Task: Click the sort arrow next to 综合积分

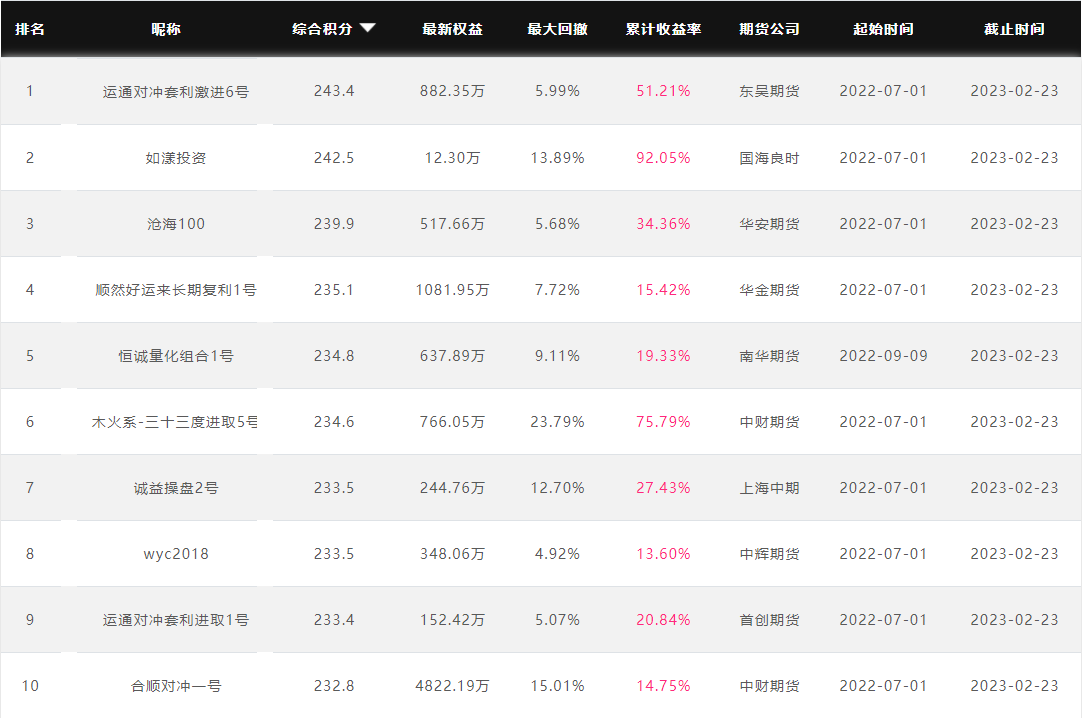Action: pyautogui.click(x=368, y=28)
